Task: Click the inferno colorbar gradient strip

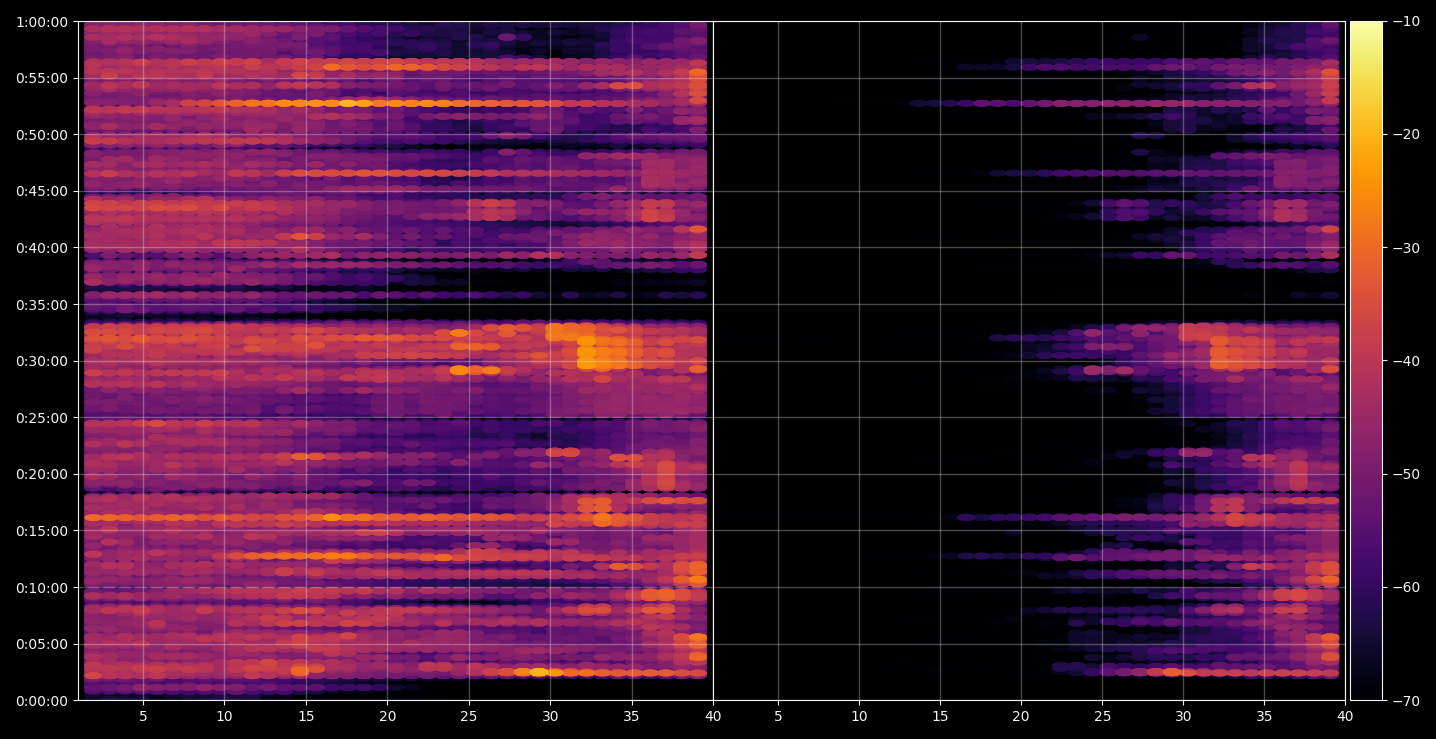Action: (1366, 360)
